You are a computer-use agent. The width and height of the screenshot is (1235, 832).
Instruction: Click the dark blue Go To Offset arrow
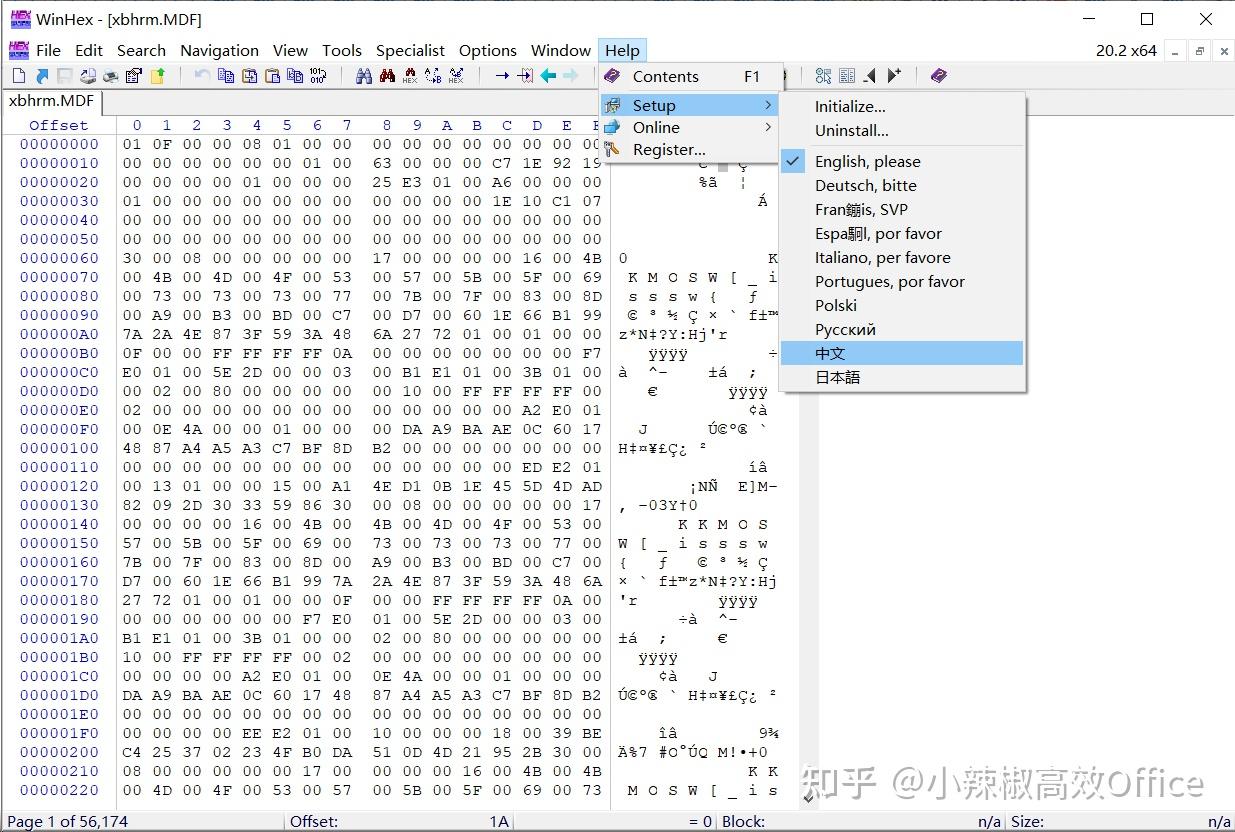(x=502, y=76)
